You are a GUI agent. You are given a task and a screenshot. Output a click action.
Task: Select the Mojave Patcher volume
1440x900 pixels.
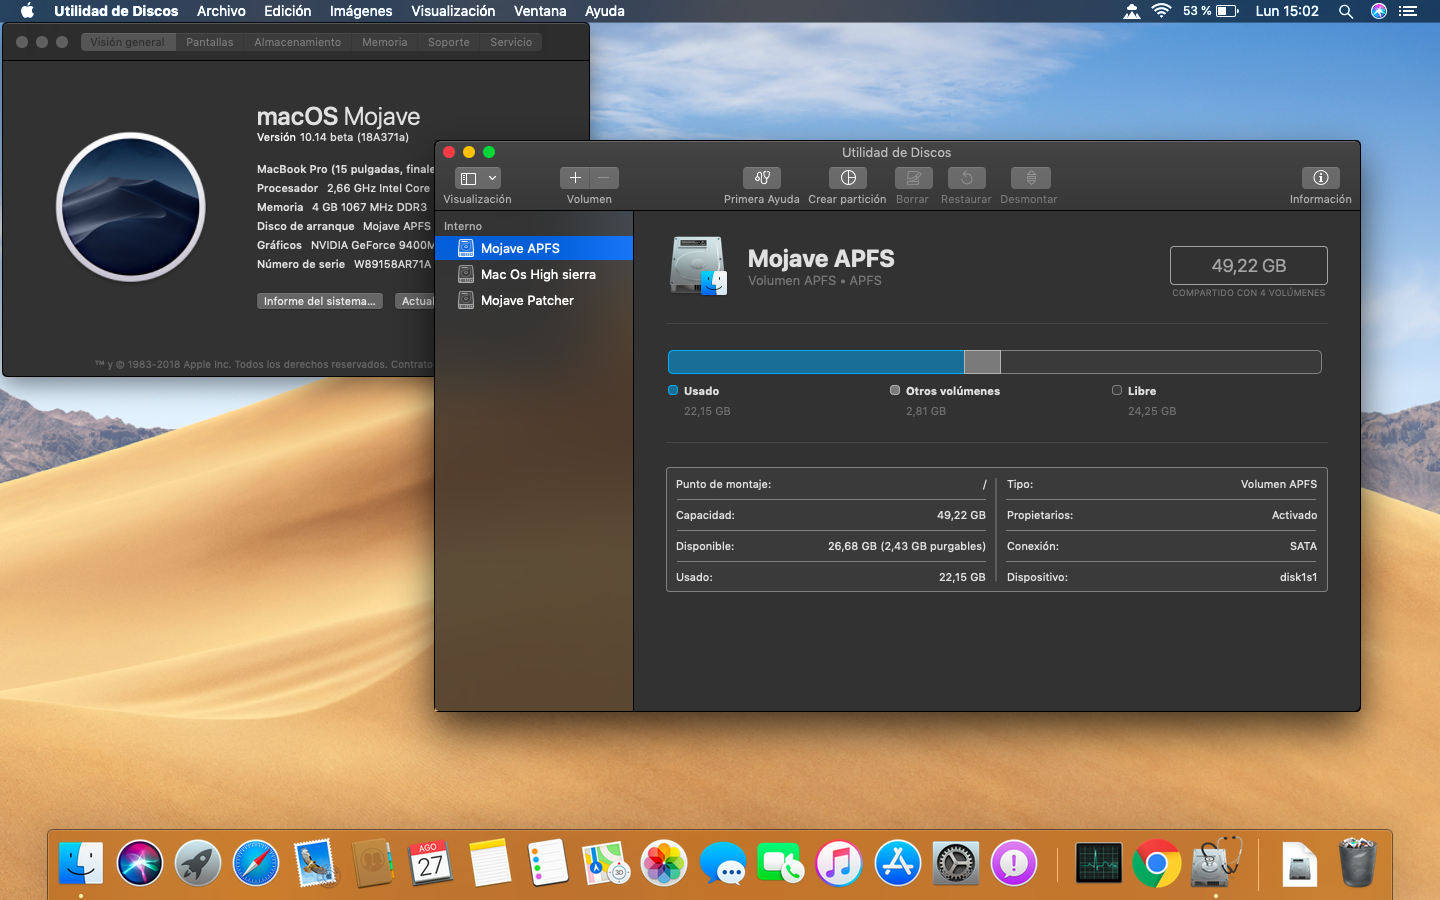(x=534, y=300)
